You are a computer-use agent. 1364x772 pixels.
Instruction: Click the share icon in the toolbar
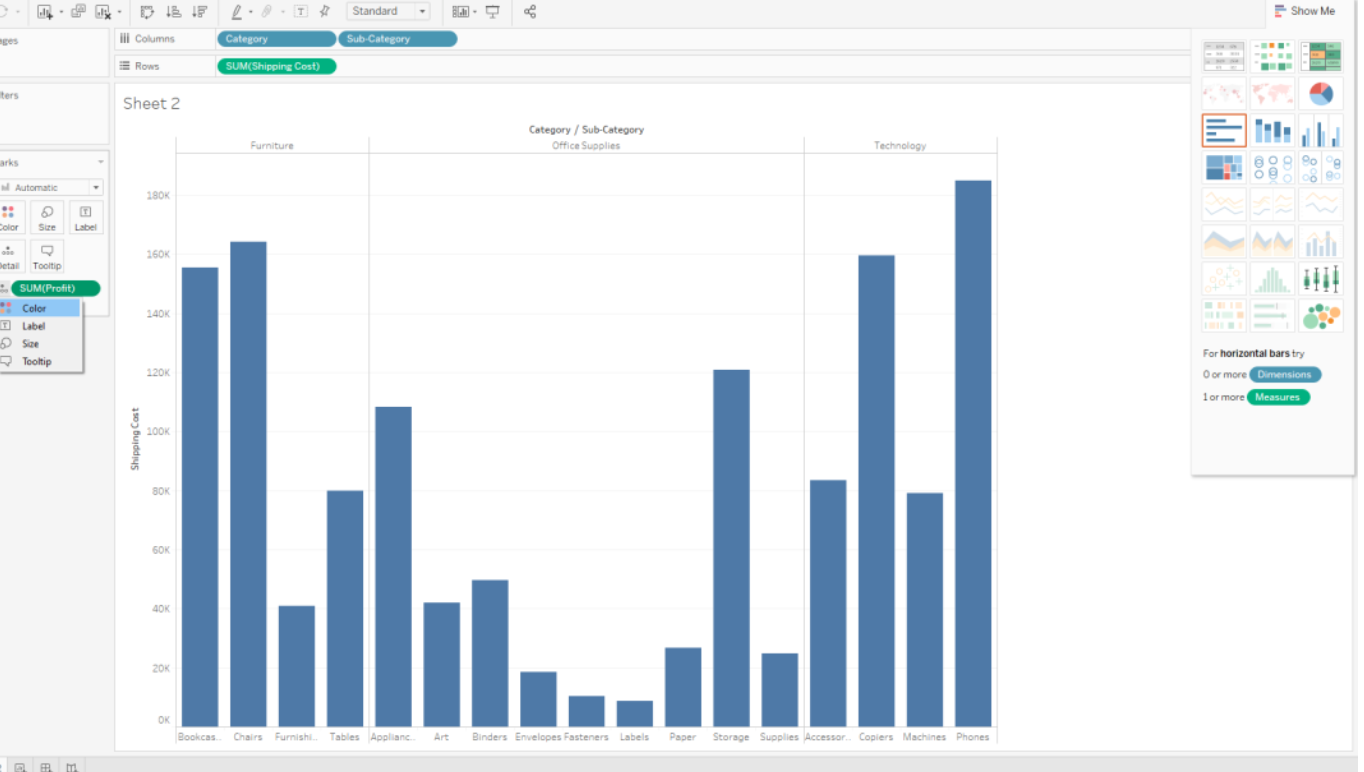[530, 12]
